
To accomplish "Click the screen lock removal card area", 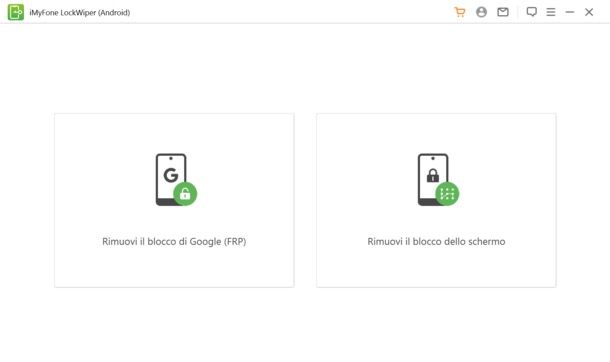I will pos(436,200).
